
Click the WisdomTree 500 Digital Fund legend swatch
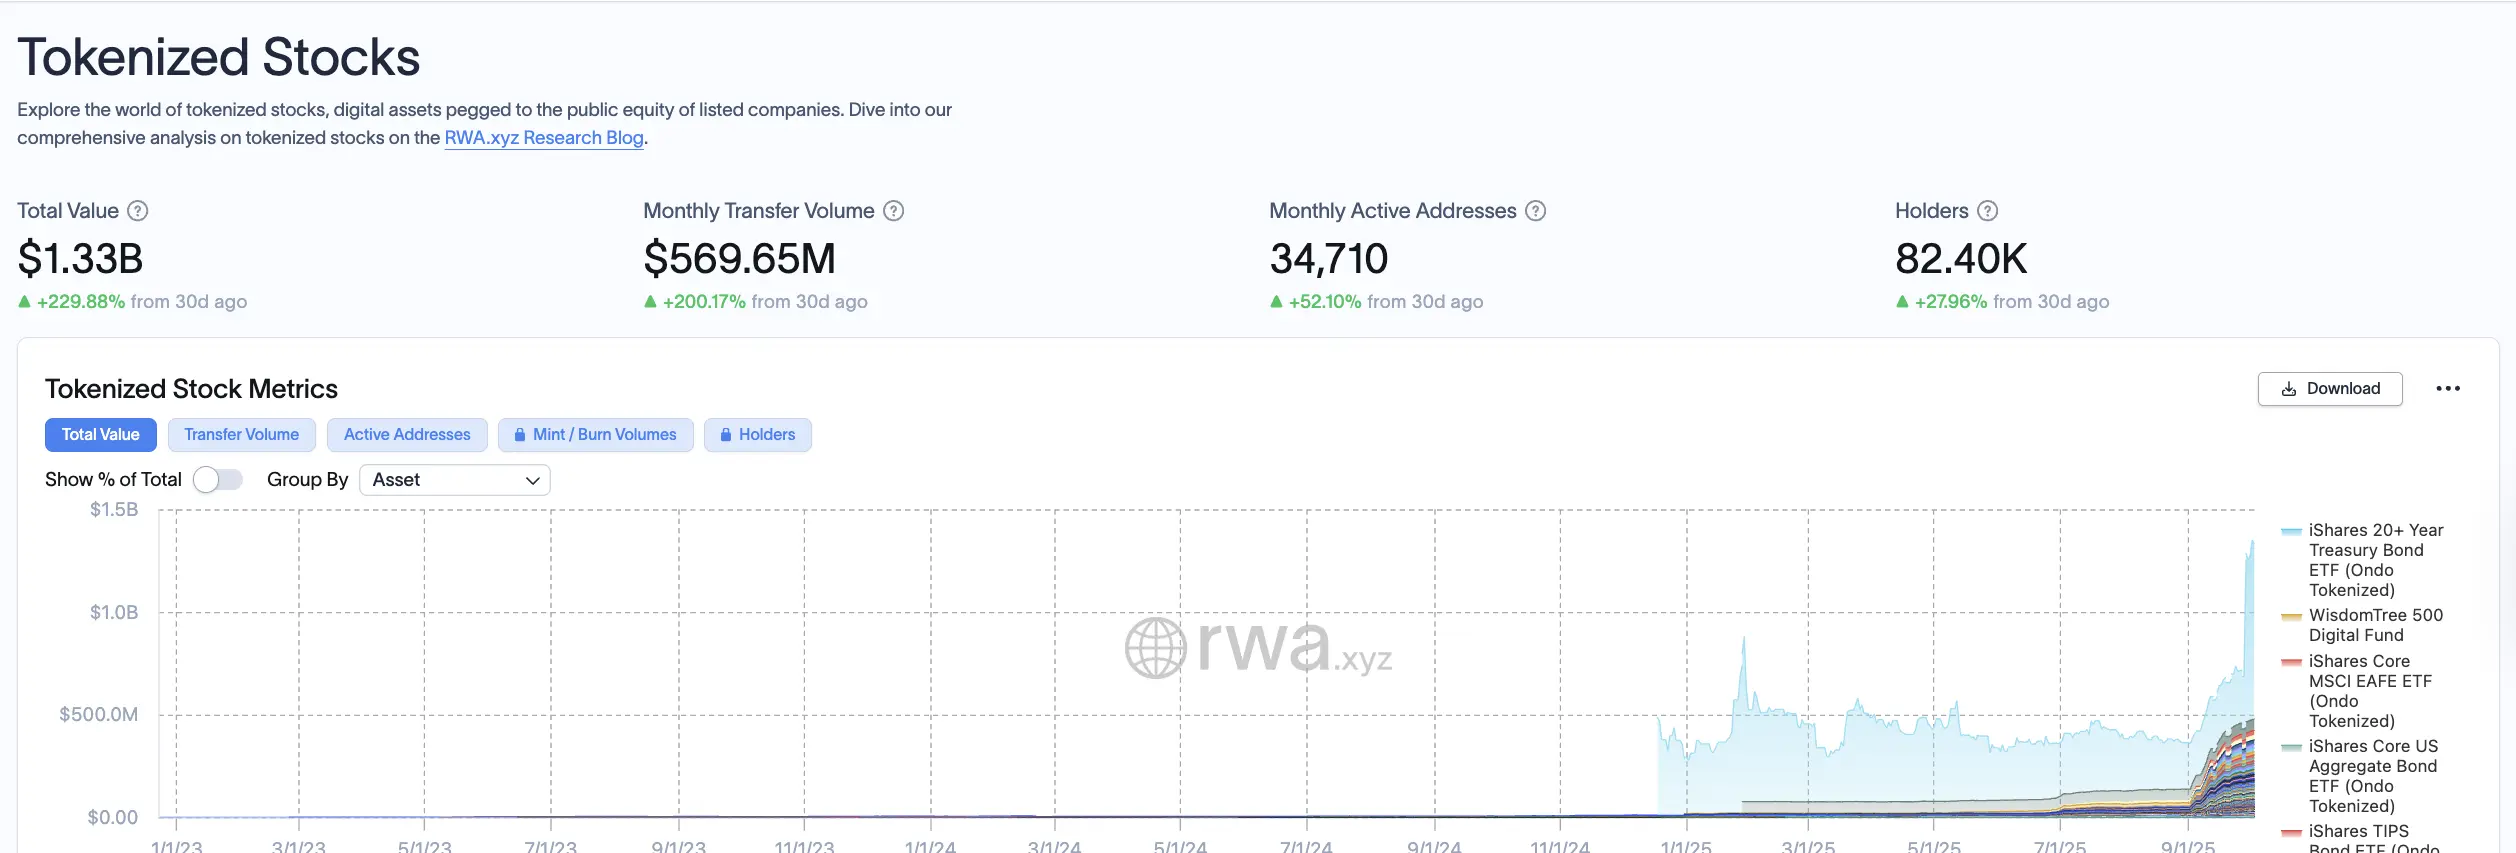pyautogui.click(x=2291, y=616)
